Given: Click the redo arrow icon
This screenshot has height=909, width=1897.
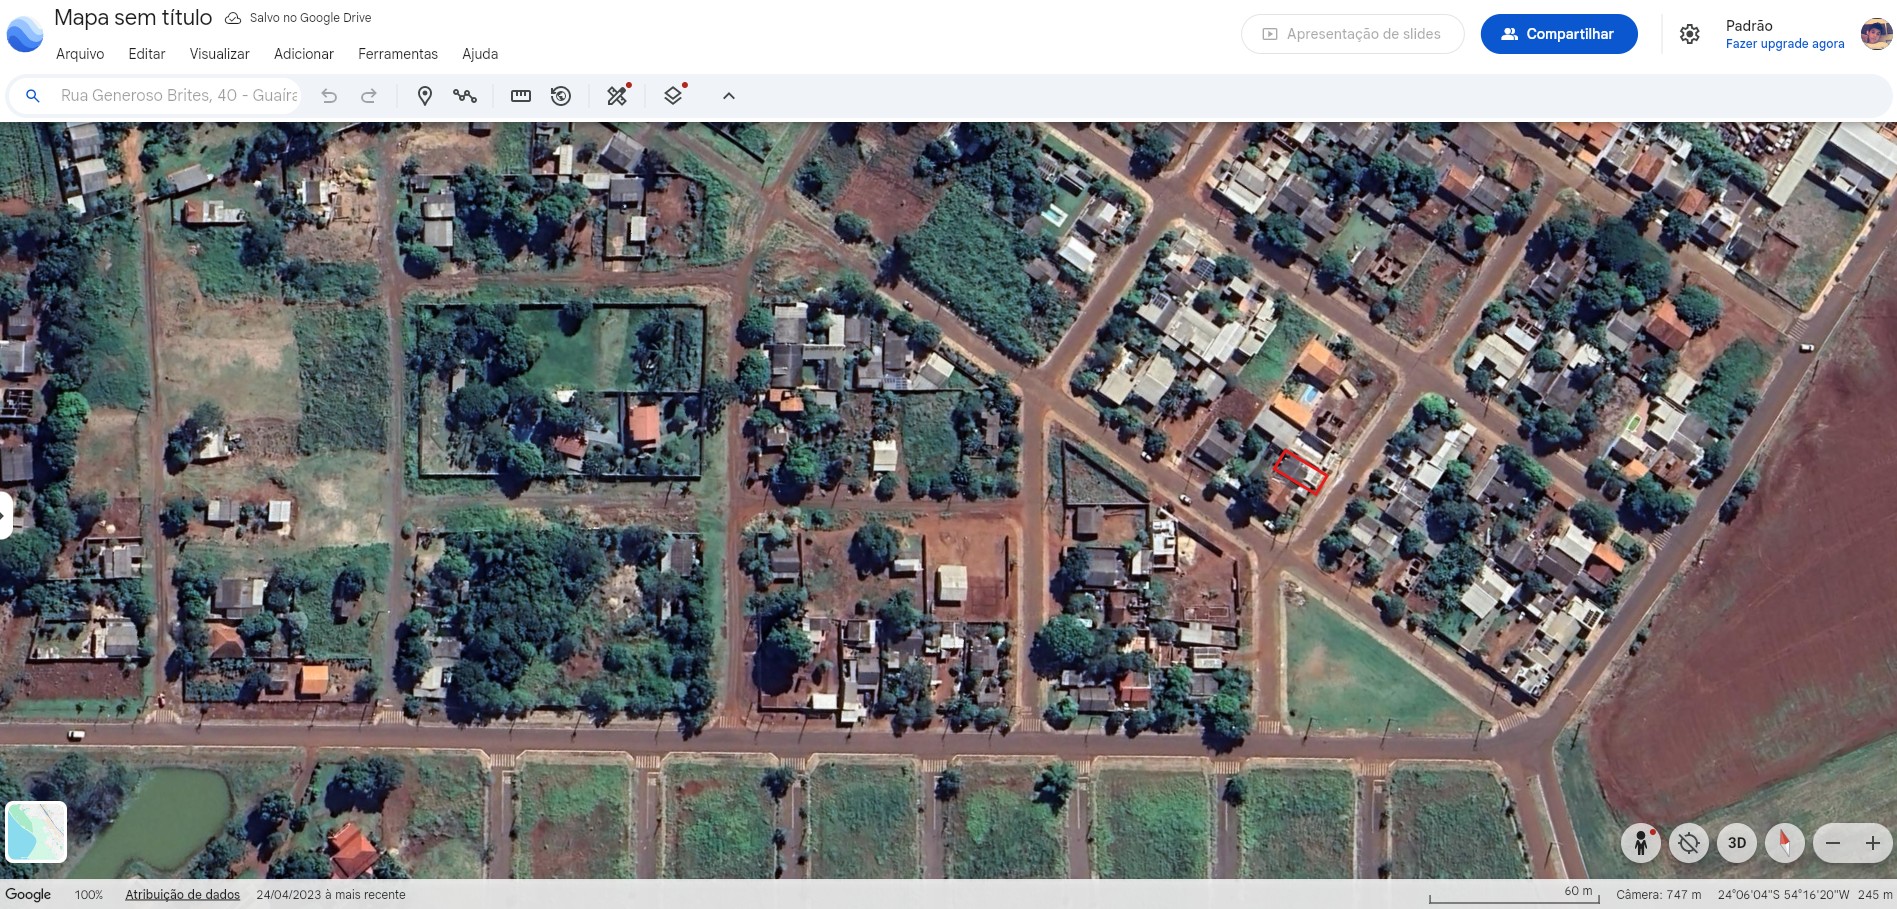Looking at the screenshot, I should click(369, 96).
